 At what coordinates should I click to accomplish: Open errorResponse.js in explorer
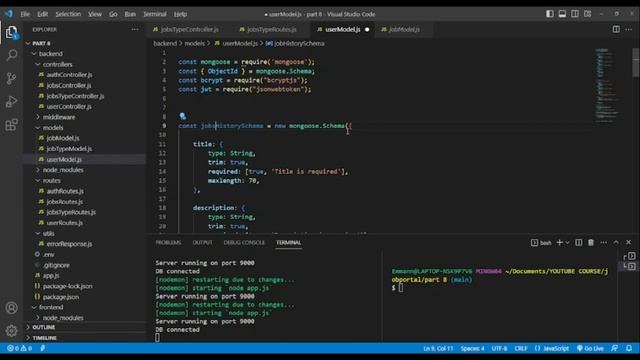(69, 244)
